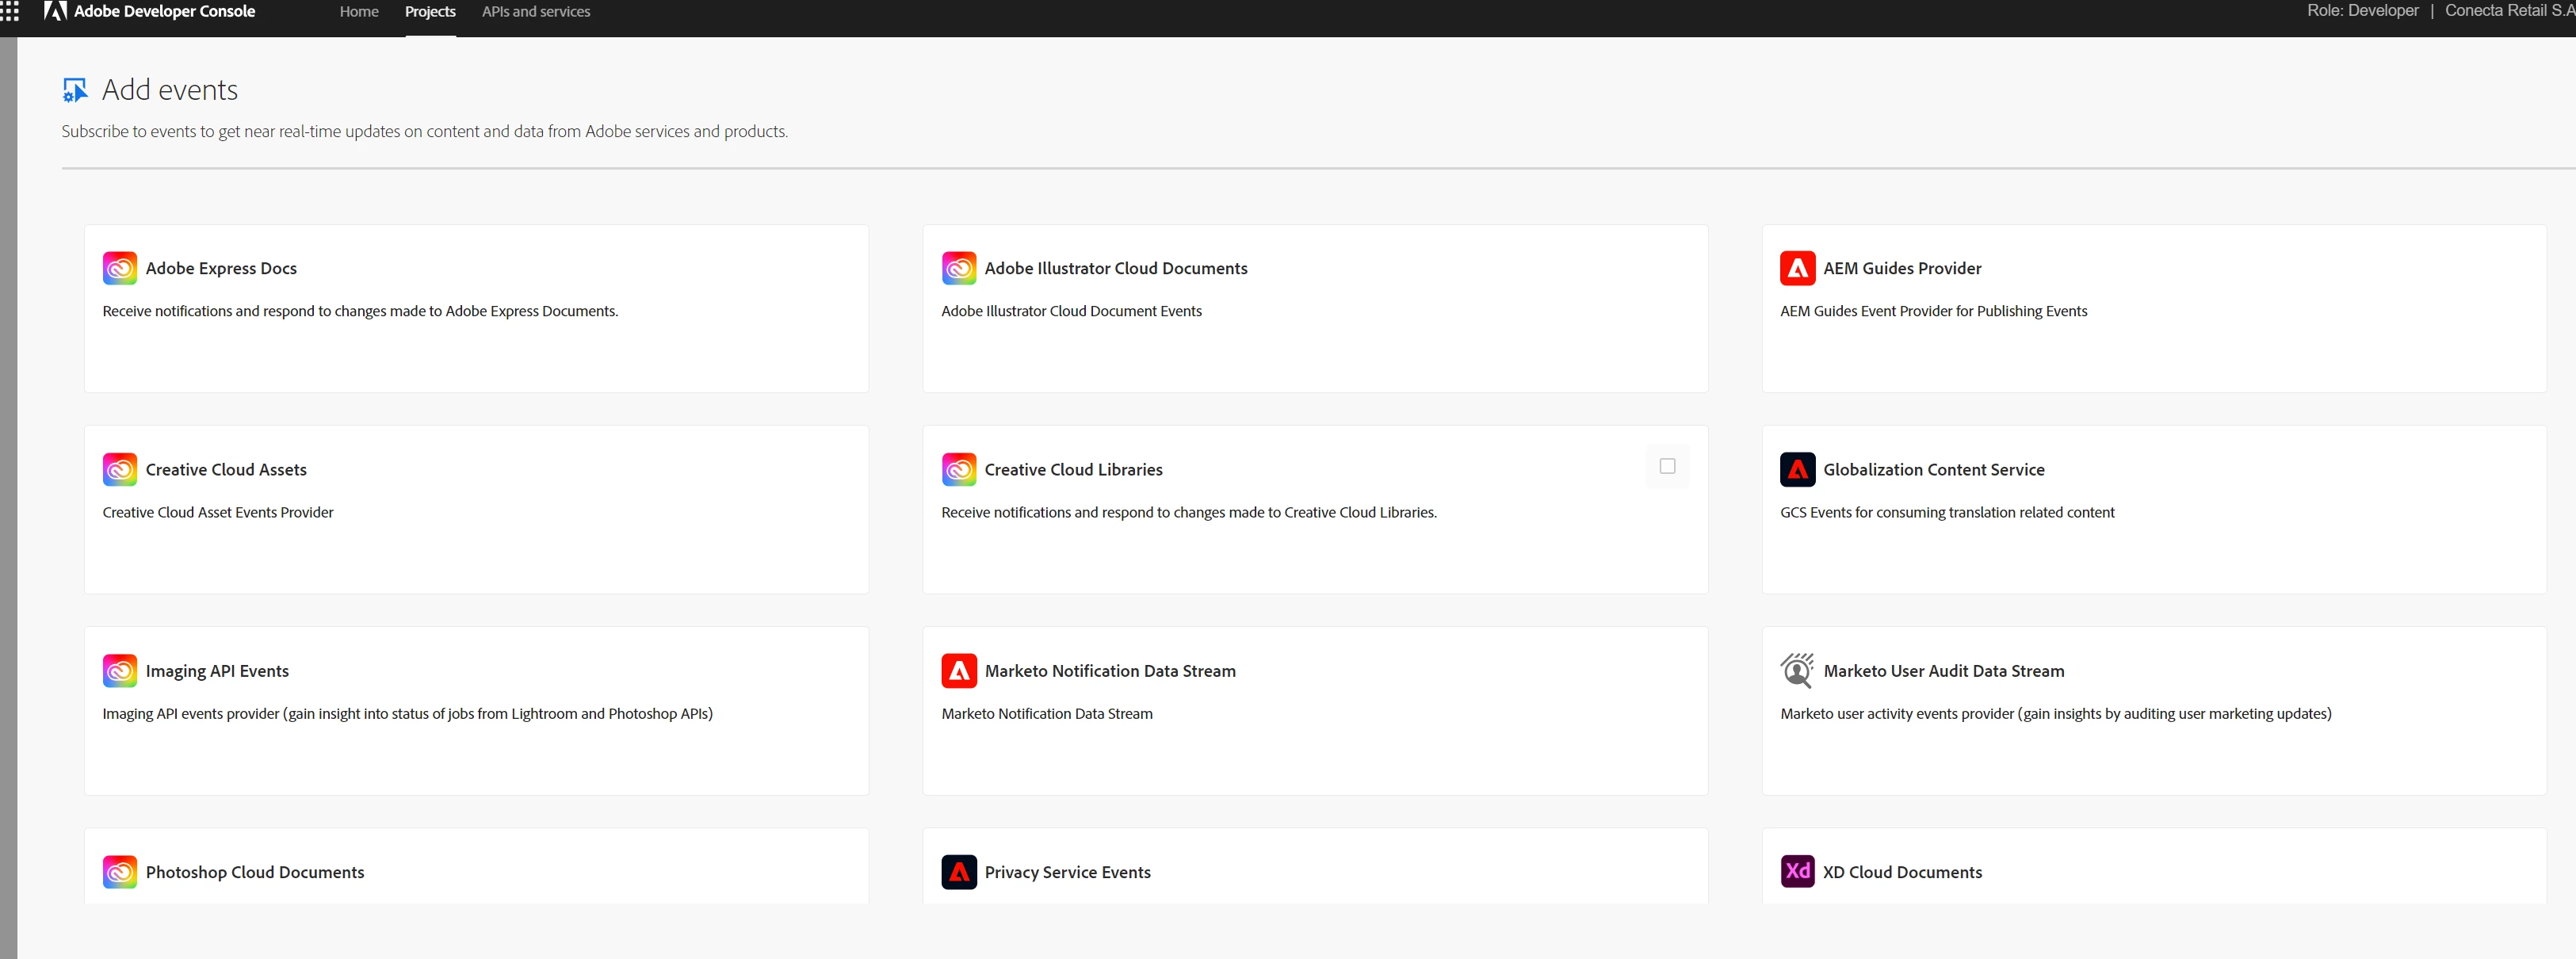Click the Privacy Service Events icon
The height and width of the screenshot is (959, 2576).
coord(958,871)
